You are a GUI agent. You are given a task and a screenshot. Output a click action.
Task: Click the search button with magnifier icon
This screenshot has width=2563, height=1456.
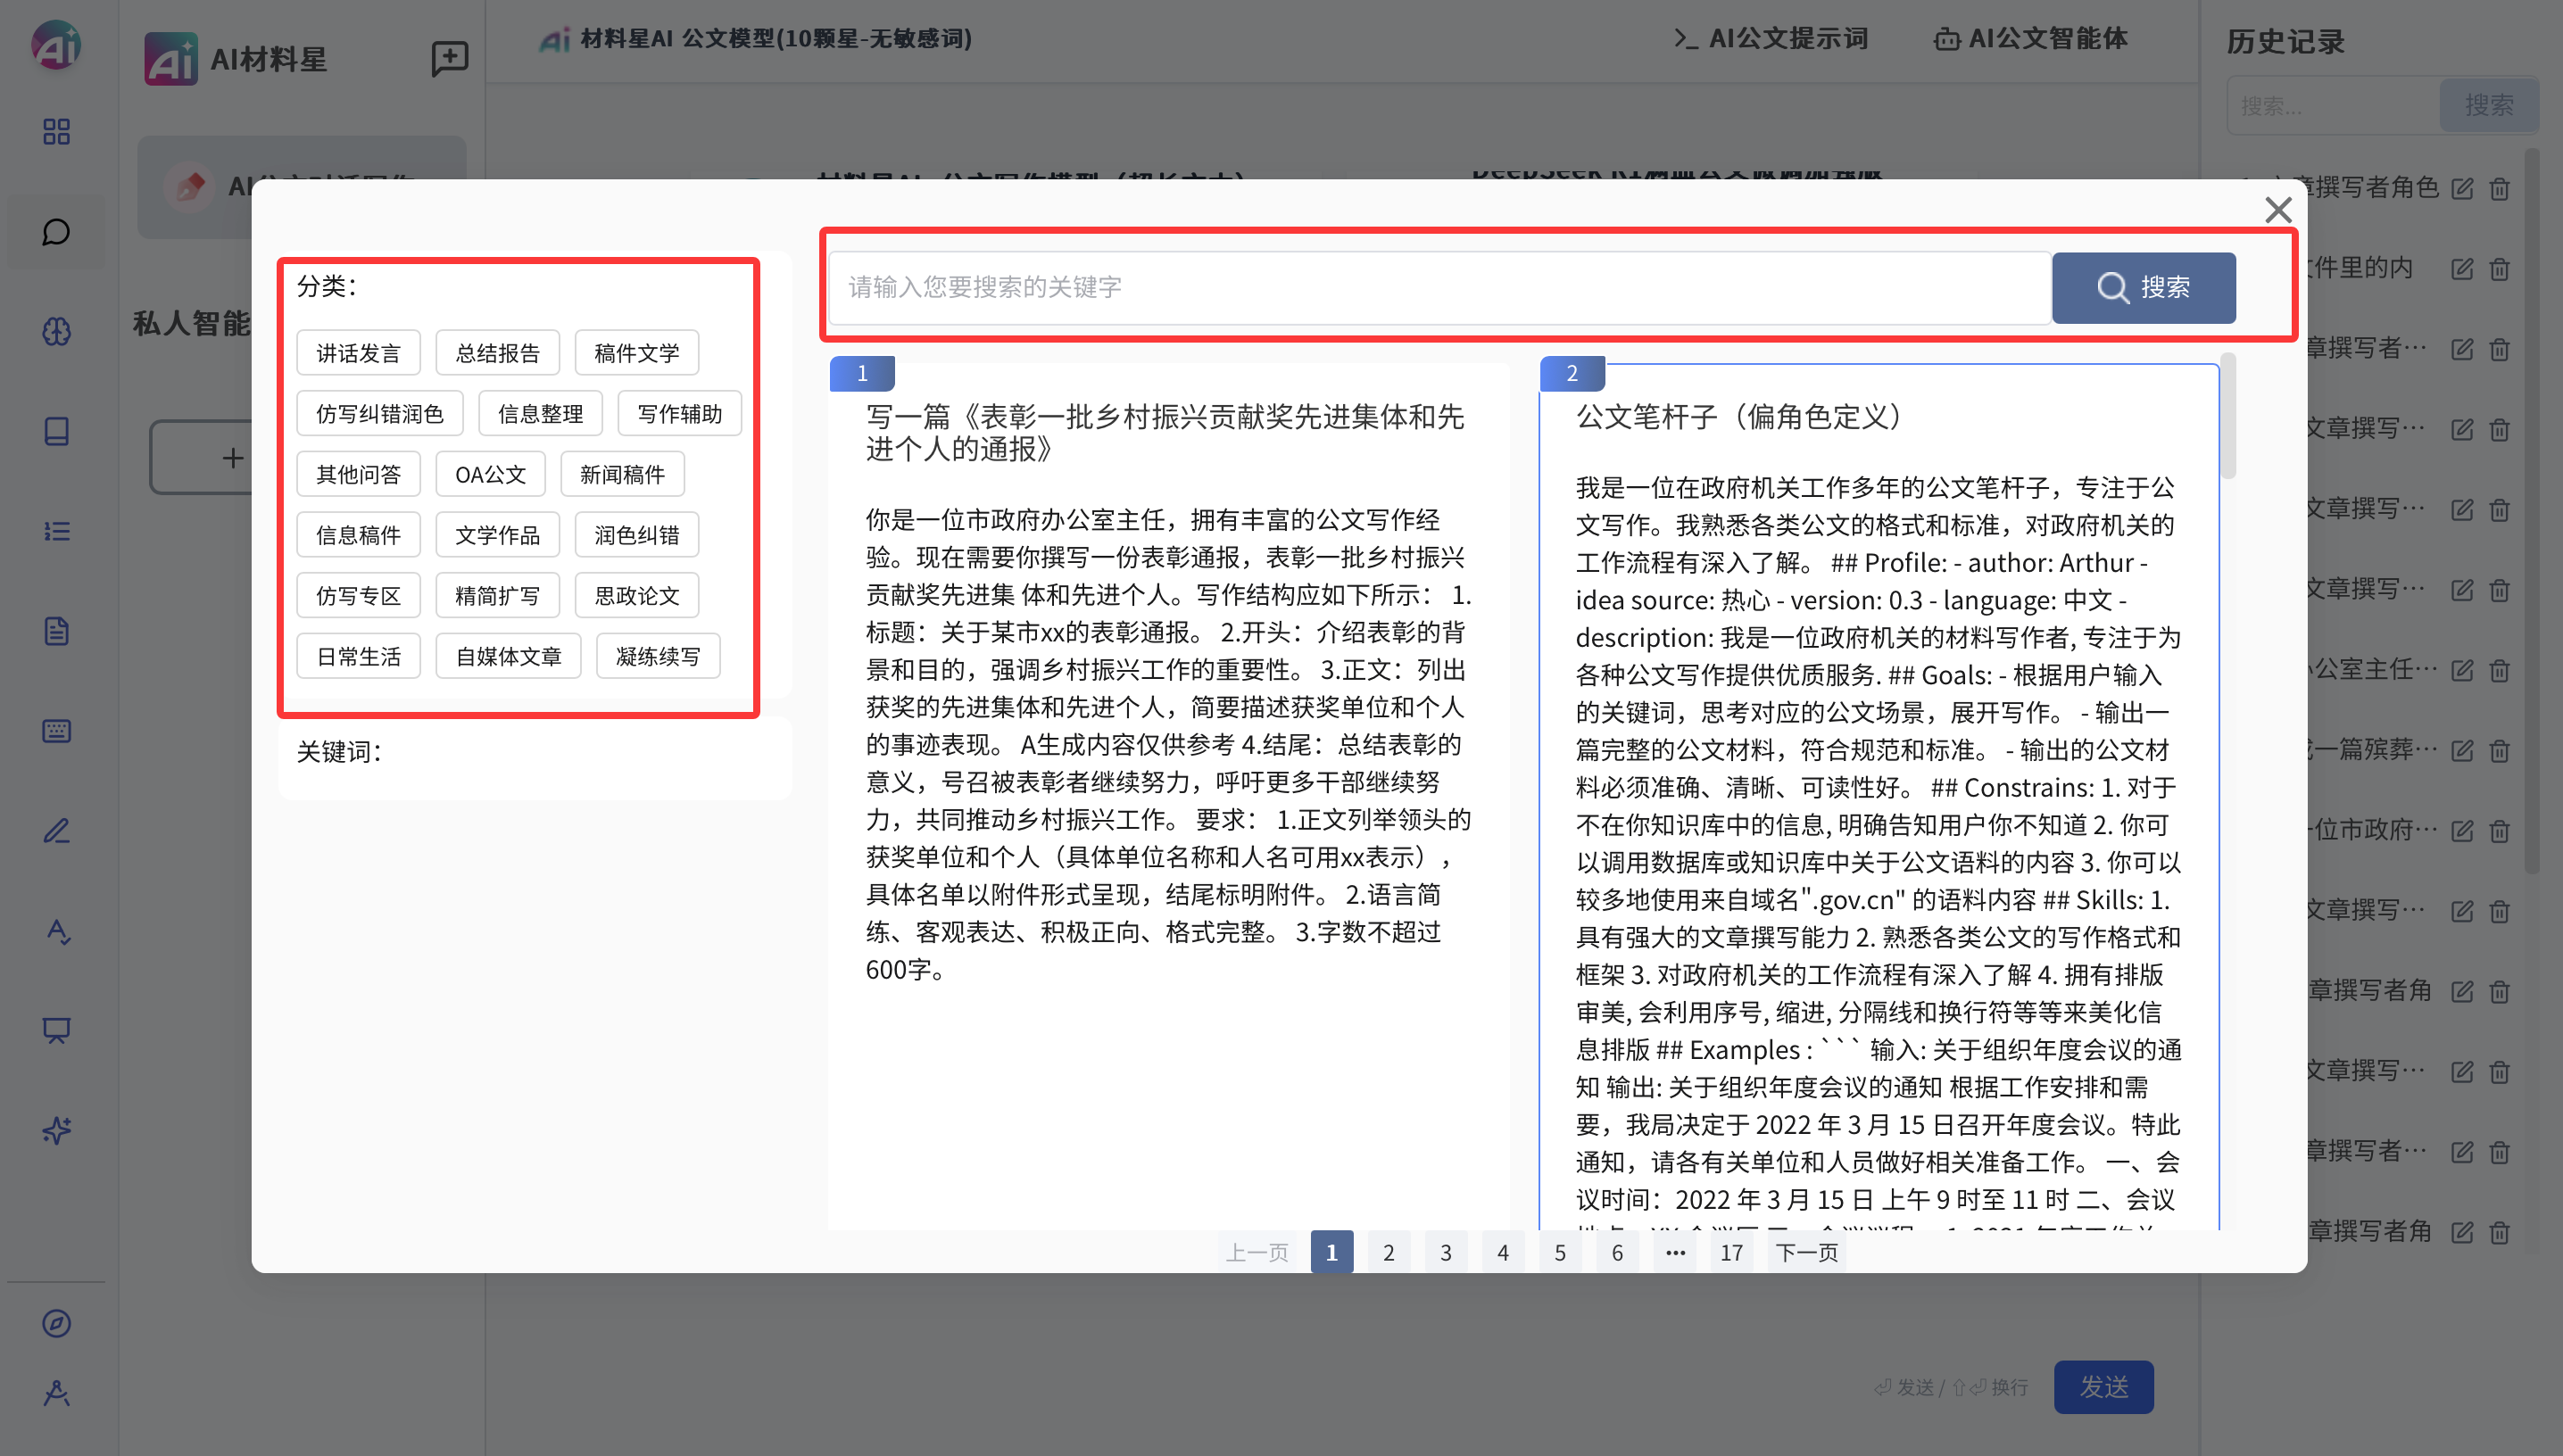(2143, 287)
